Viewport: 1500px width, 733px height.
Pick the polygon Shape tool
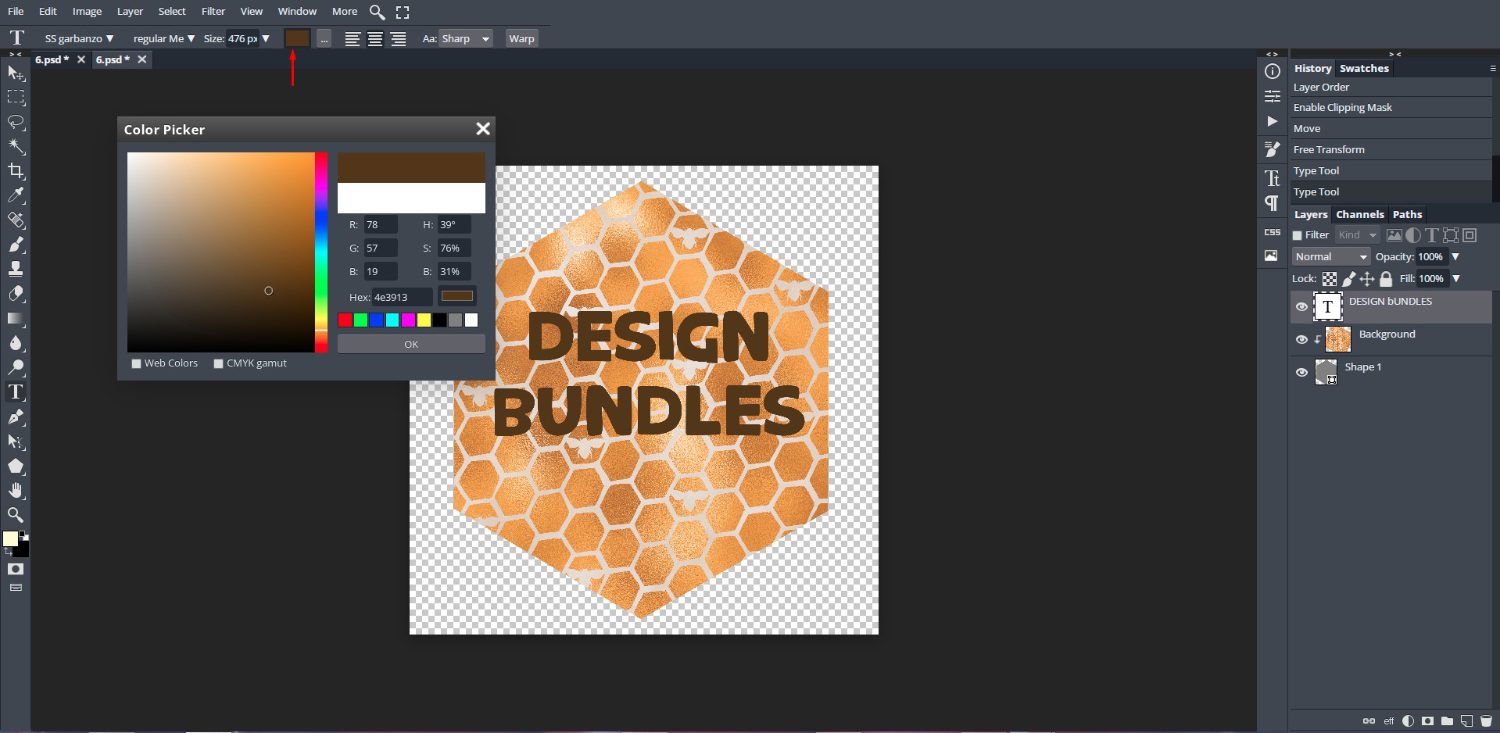(x=16, y=466)
